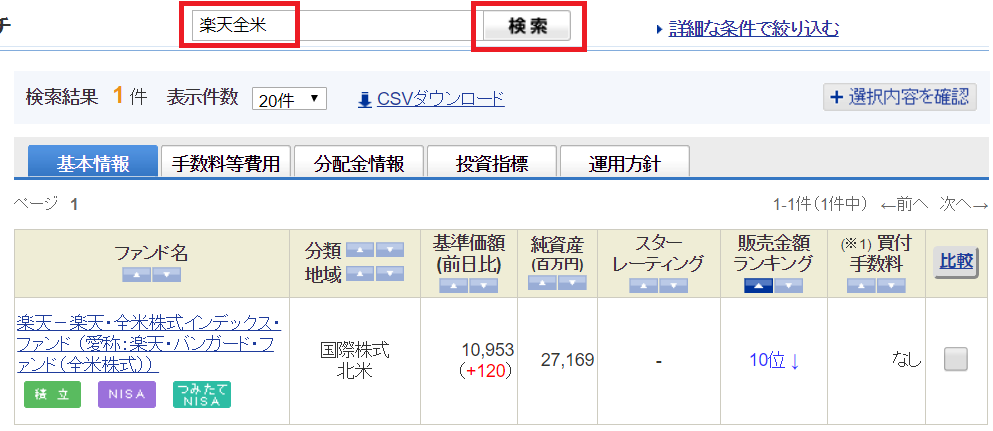Image resolution: width=993 pixels, height=431 pixels.
Task: Sort 基準価額 ascending arrow
Action: click(453, 286)
